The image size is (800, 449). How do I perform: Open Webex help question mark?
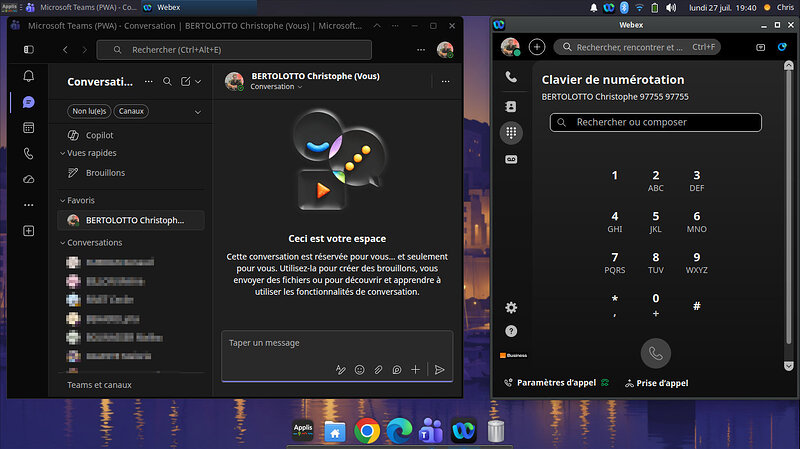point(511,331)
